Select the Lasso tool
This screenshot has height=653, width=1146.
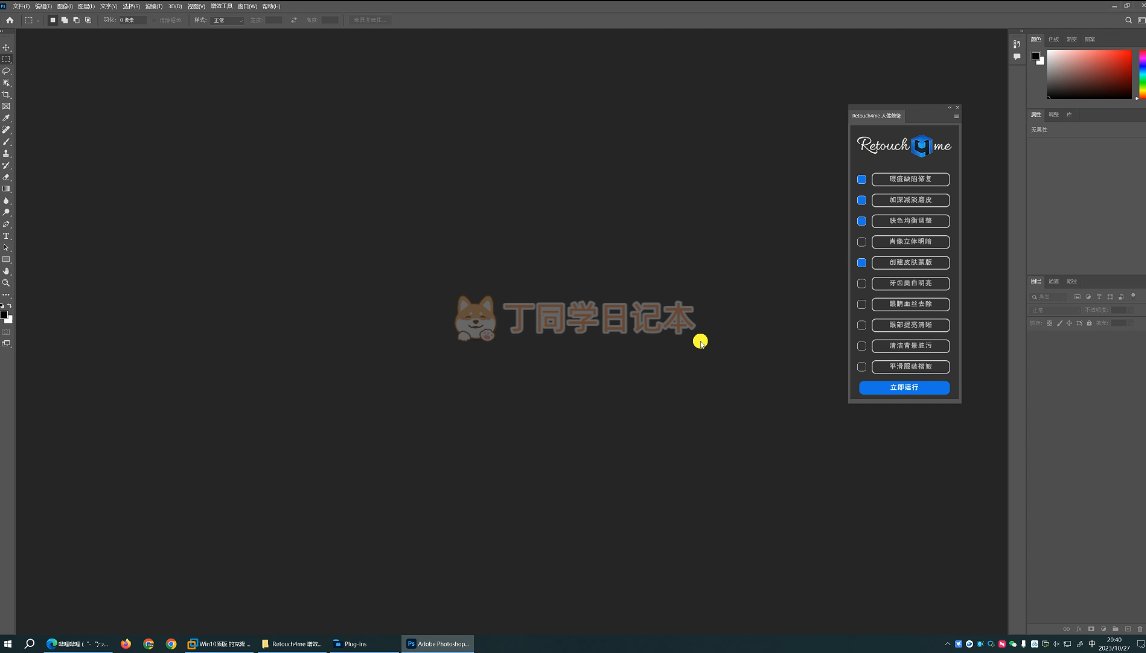[6, 71]
